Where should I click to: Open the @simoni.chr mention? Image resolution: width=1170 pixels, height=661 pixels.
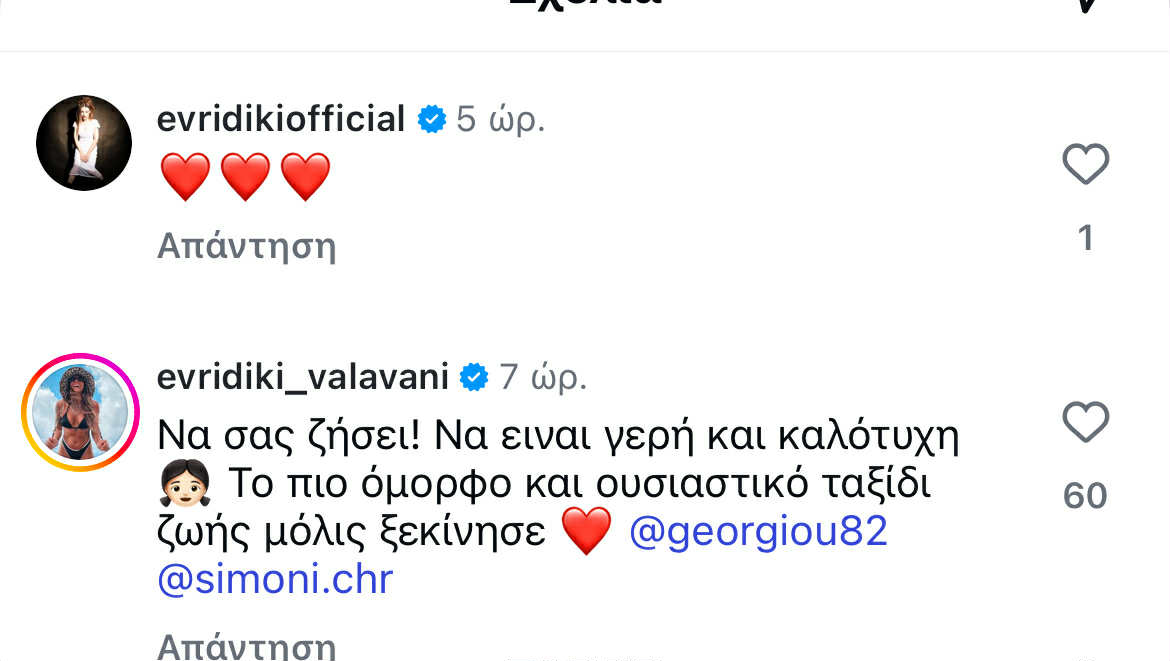275,580
